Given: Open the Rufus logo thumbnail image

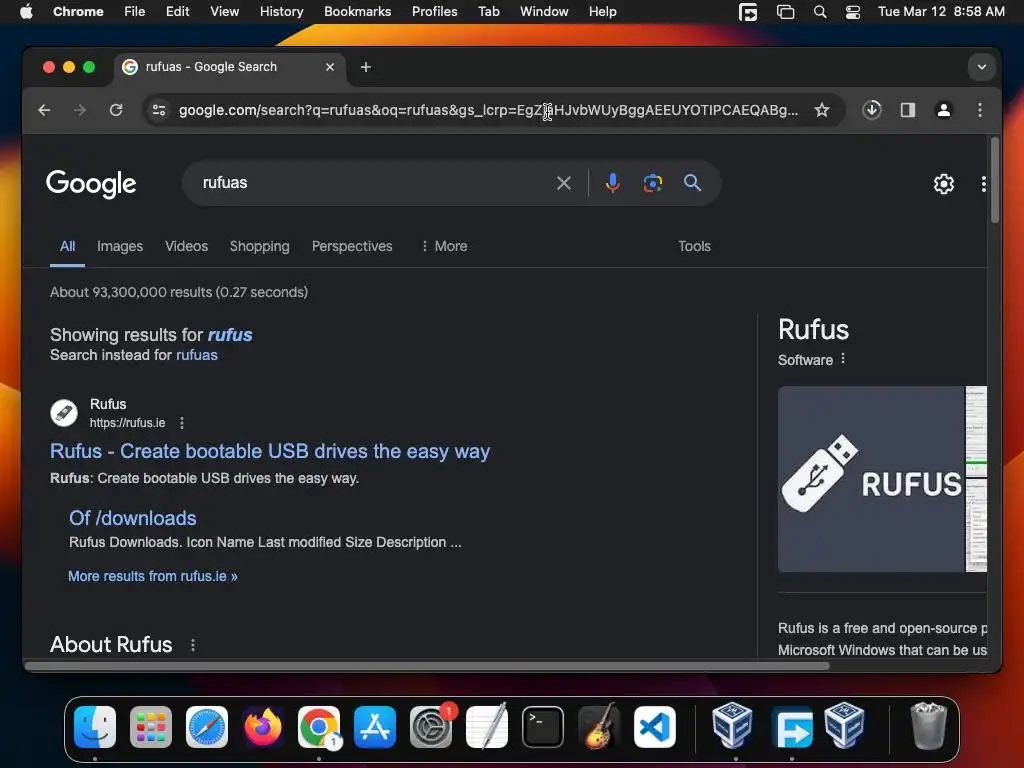Looking at the screenshot, I should click(871, 479).
